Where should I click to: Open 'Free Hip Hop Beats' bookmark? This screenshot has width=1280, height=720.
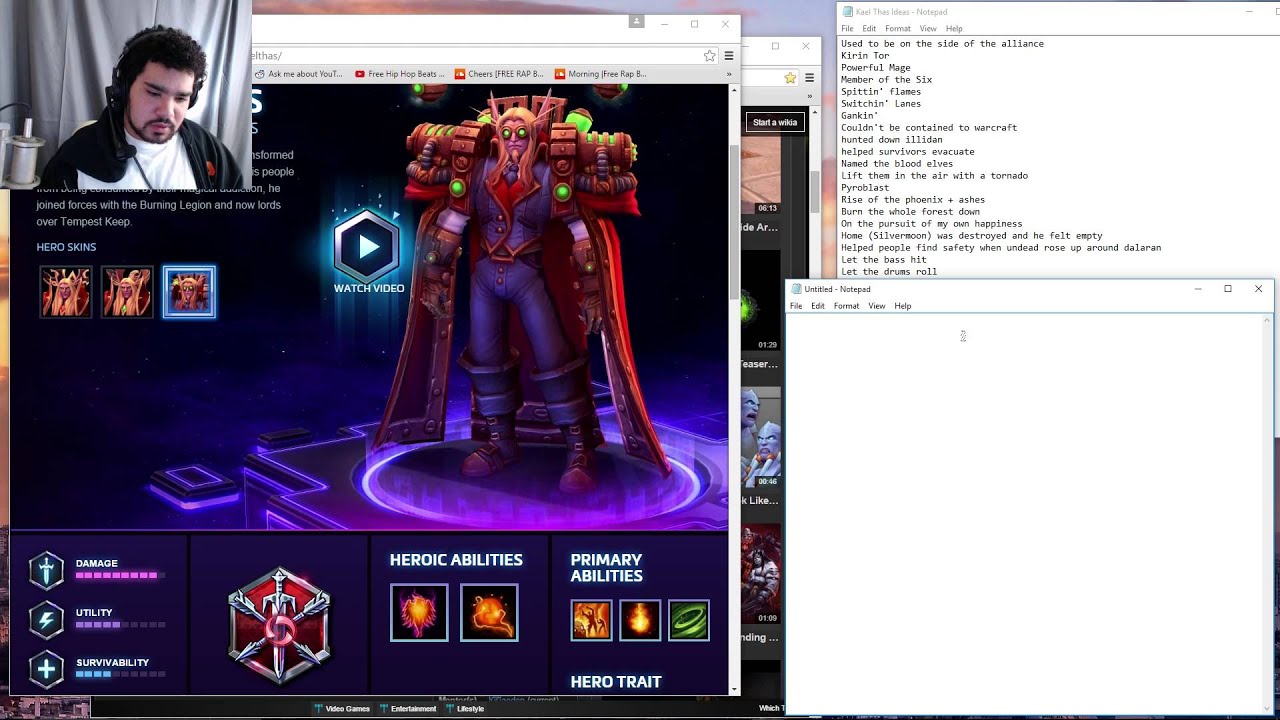coord(399,74)
